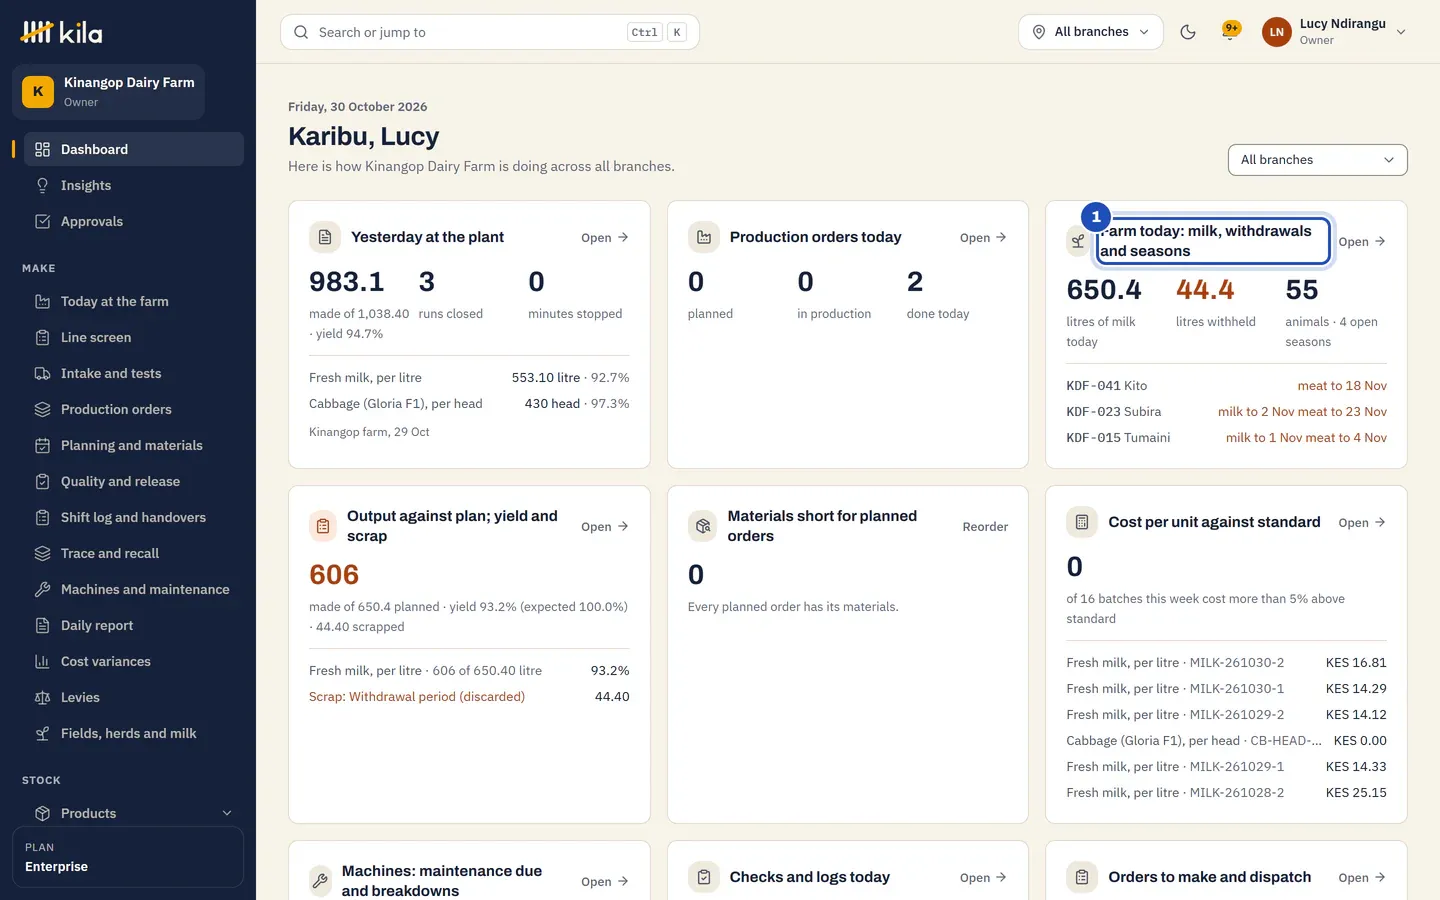Click the Trace and recall icon
1440x900 pixels.
click(x=42, y=553)
